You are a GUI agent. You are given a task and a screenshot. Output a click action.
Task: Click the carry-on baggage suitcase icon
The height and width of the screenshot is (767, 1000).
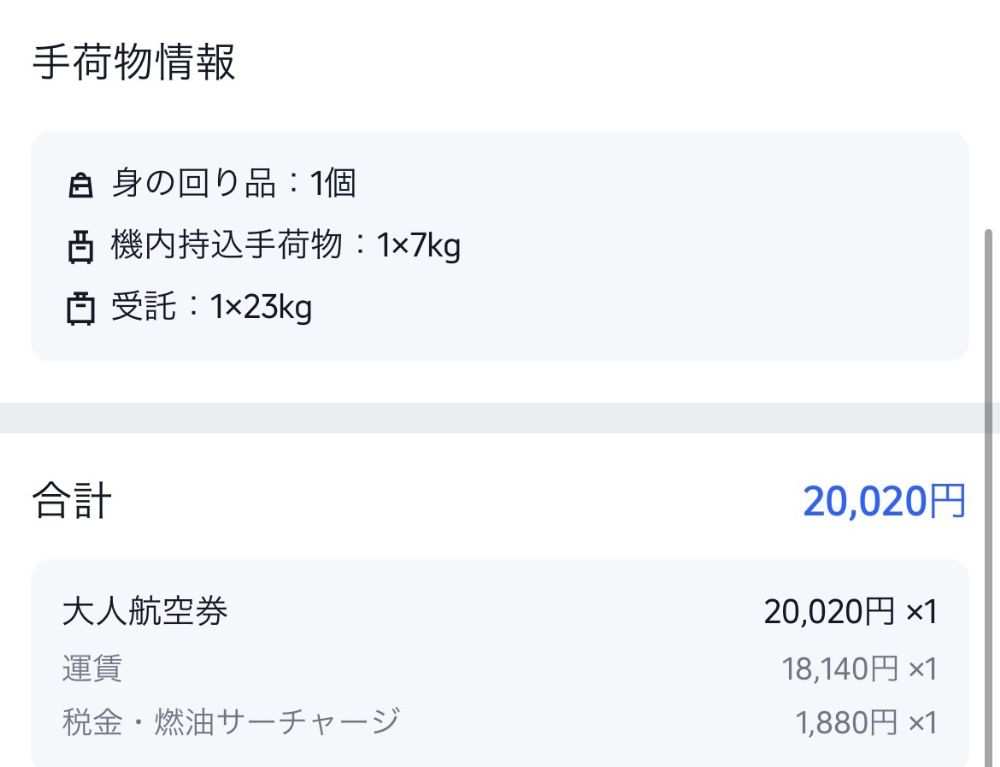pos(81,247)
